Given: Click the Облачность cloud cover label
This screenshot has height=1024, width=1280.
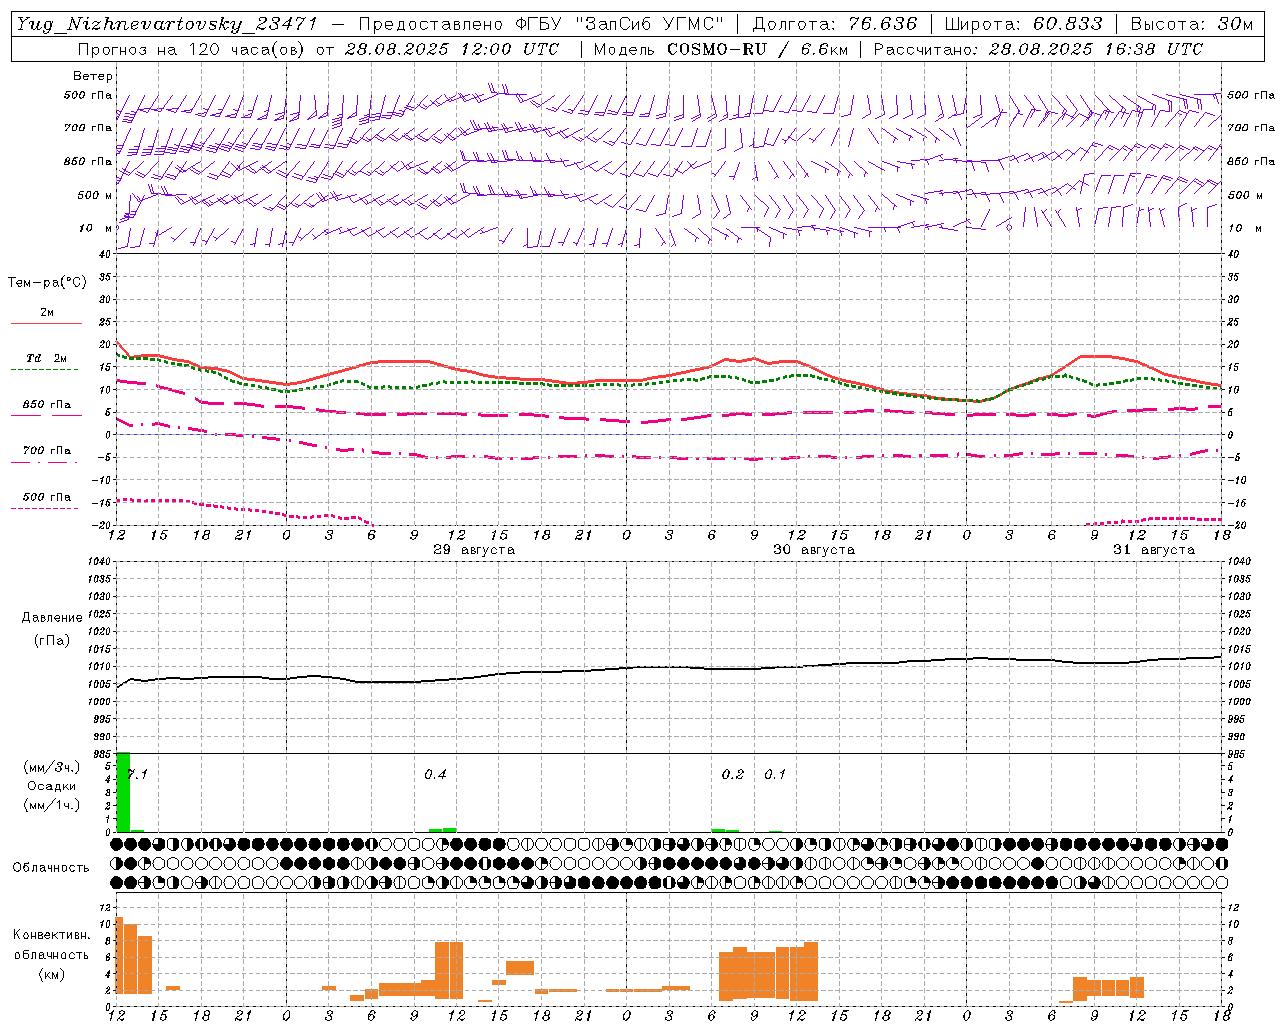Looking at the screenshot, I should pyautogui.click(x=51, y=867).
